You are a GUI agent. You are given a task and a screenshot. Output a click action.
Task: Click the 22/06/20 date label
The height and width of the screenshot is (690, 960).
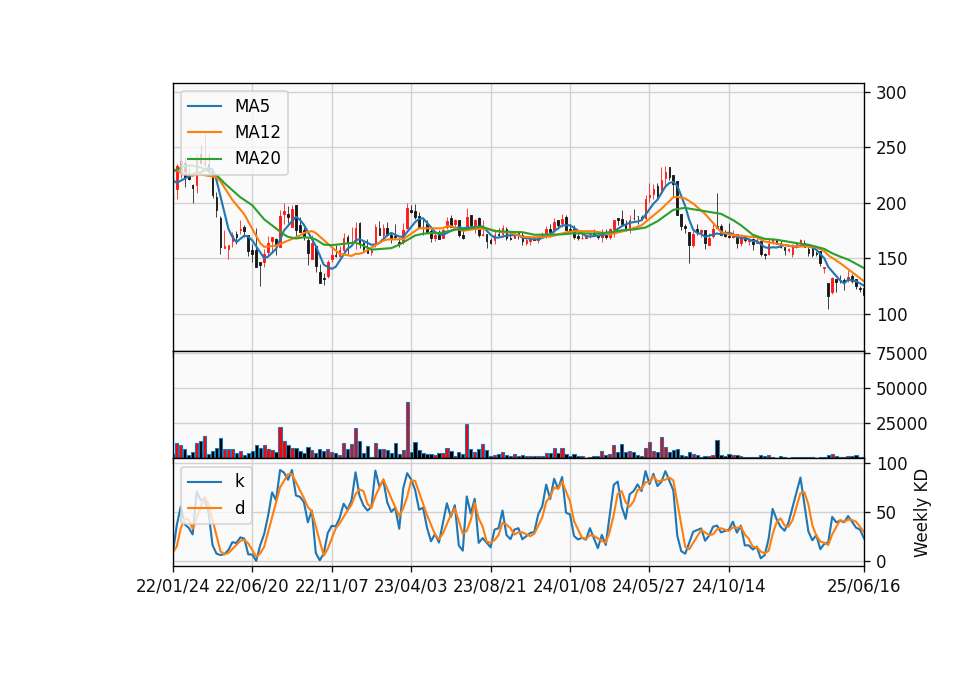[x=252, y=586]
